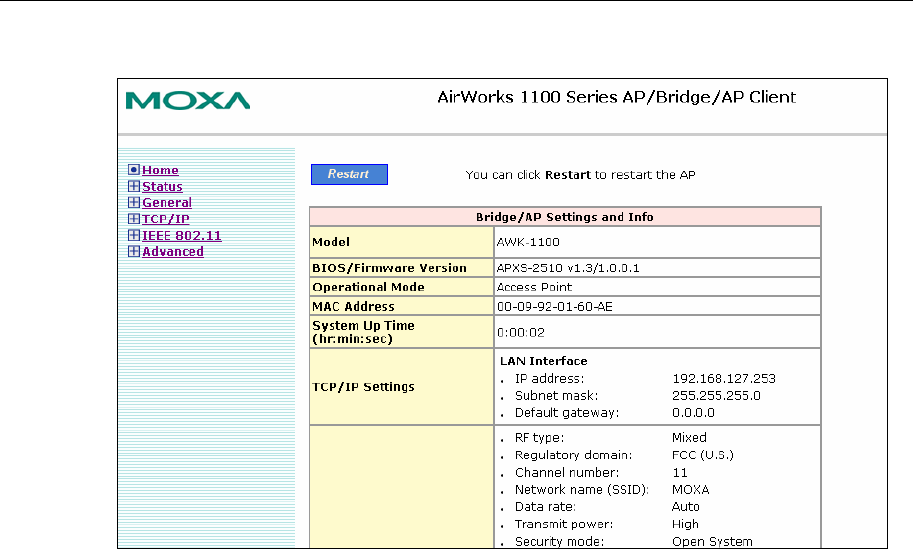
Task: Select system up time 0:00:02
Action: (521, 332)
